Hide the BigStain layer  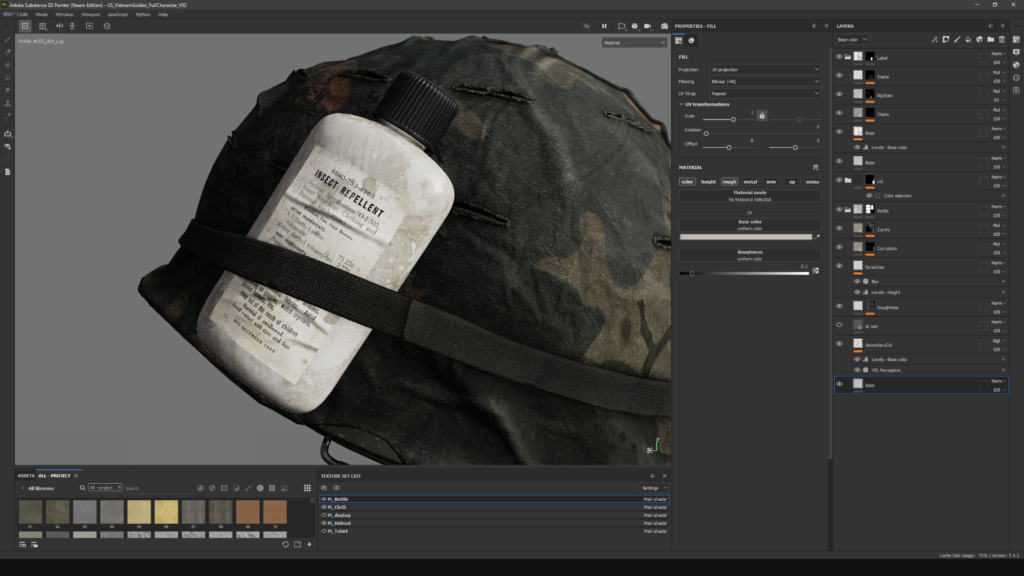click(839, 95)
